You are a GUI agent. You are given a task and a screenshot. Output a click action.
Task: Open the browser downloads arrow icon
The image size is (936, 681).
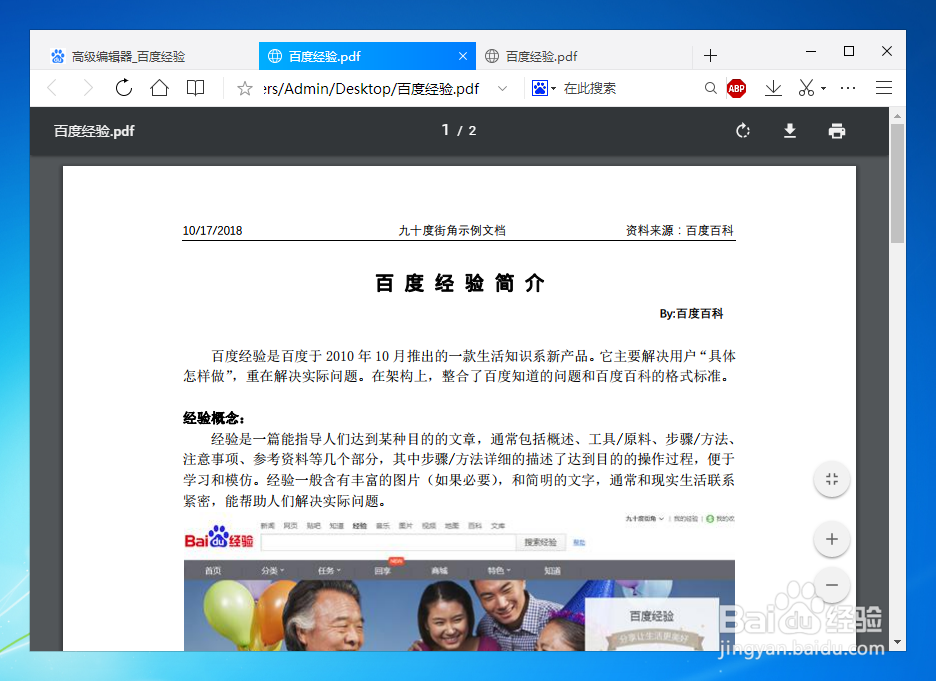pos(773,88)
